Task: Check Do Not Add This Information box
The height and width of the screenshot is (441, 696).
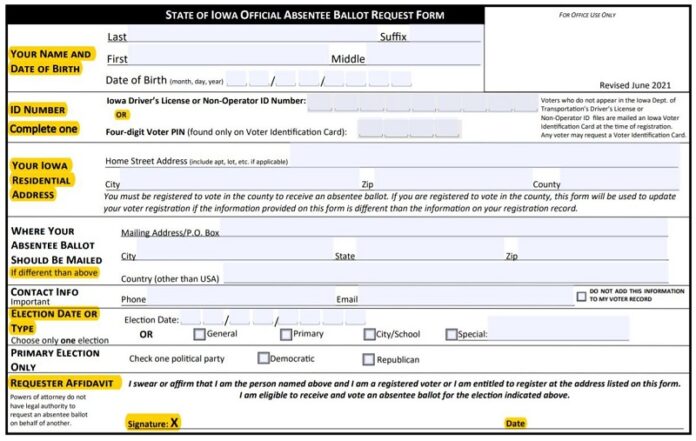Action: 581,296
